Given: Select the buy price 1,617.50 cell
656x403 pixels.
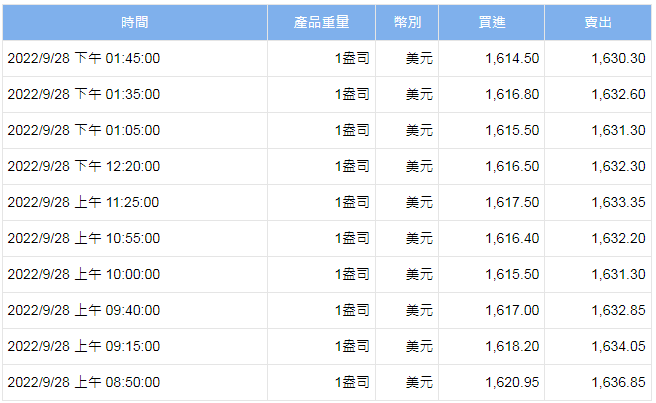Looking at the screenshot, I should point(512,202).
